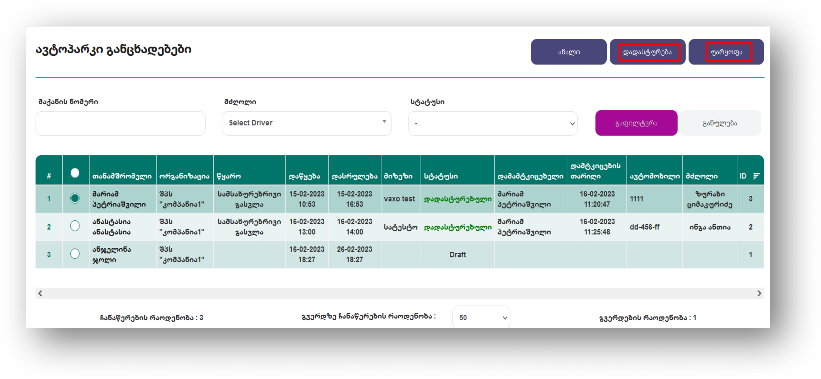The height and width of the screenshot is (379, 821).
Task: Open the სტატუსი status dropdown
Action: coord(493,124)
